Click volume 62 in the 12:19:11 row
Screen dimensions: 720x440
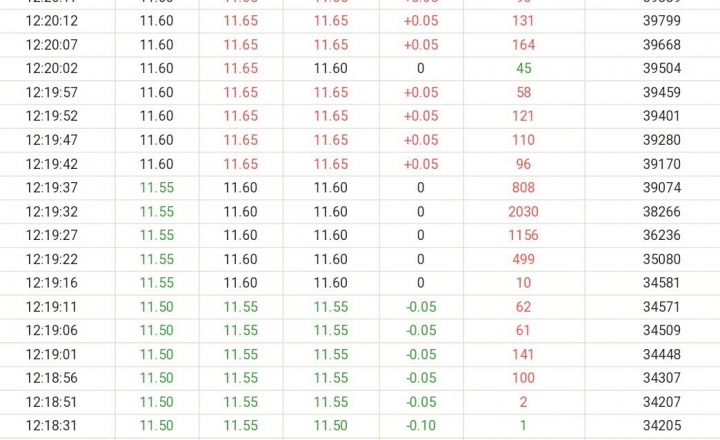(523, 307)
